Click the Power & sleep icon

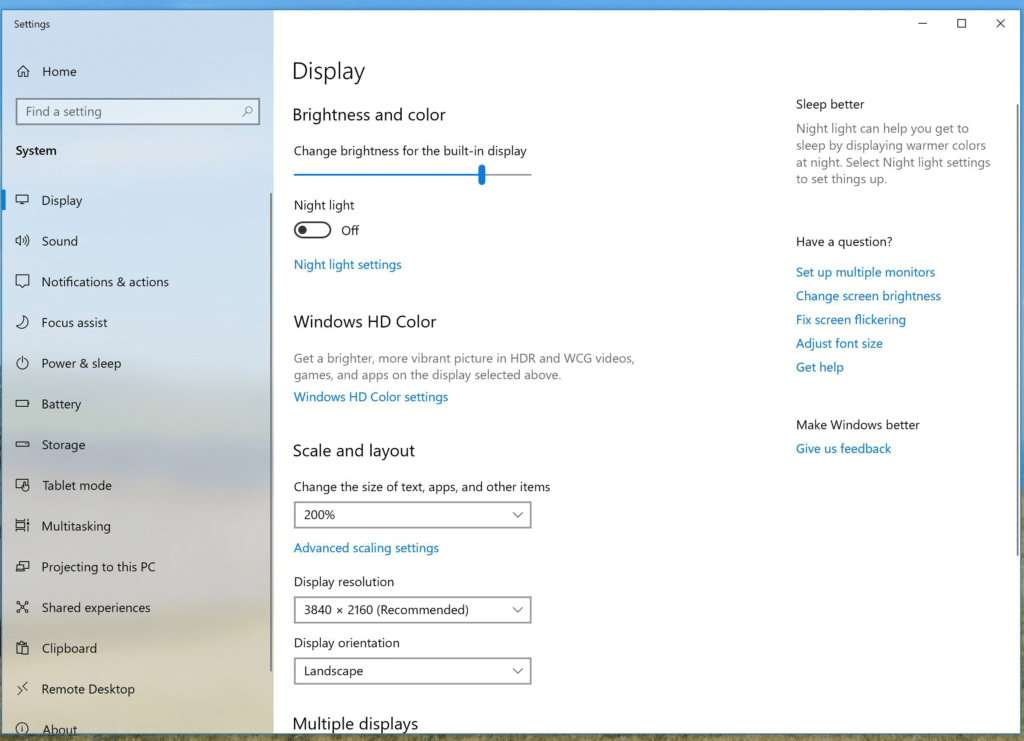[x=22, y=363]
